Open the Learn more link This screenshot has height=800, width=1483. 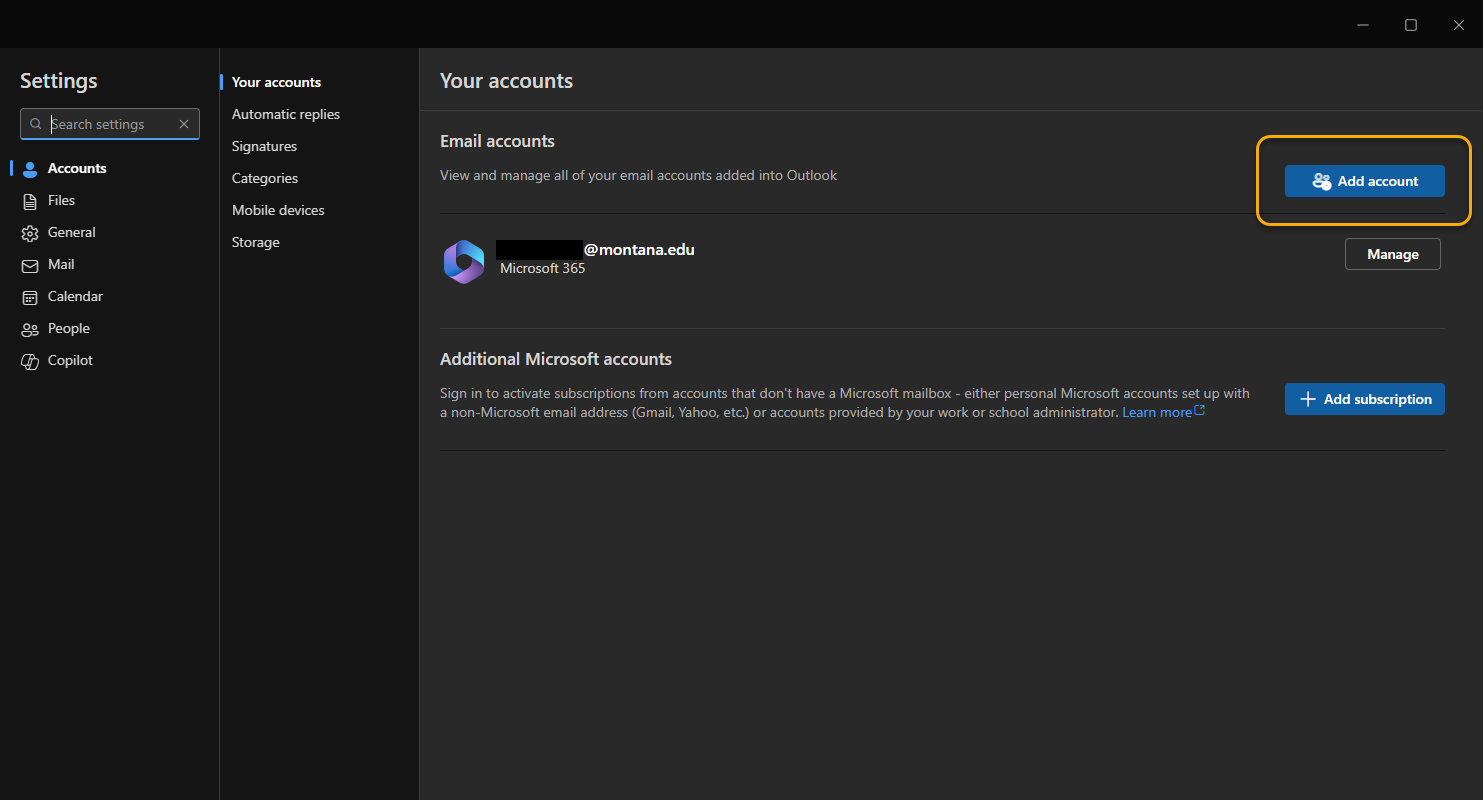coord(1156,411)
